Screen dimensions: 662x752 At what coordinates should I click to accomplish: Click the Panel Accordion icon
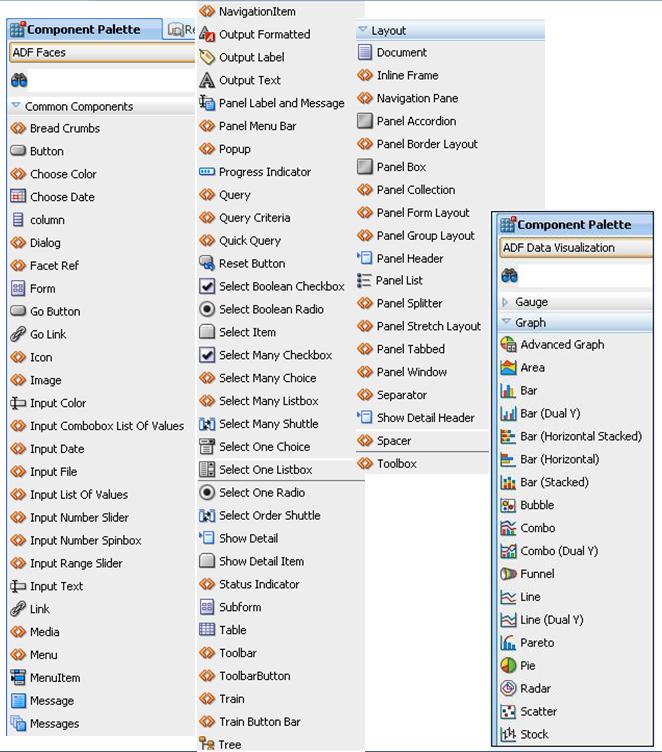(x=365, y=121)
